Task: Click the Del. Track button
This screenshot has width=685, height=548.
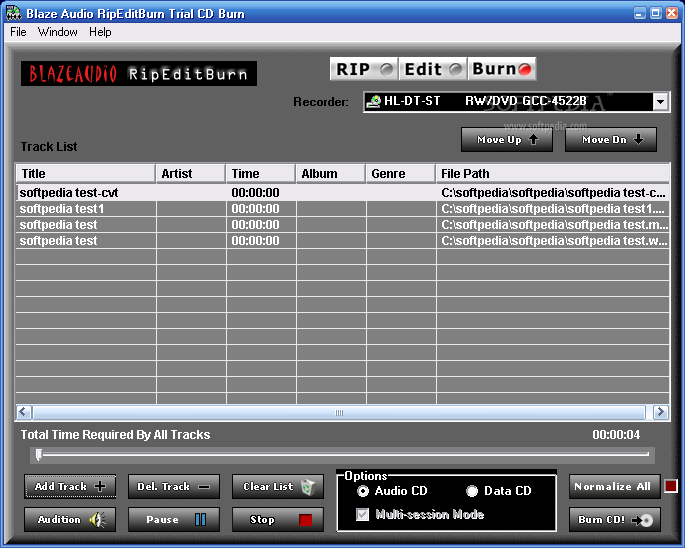Action: 174,486
